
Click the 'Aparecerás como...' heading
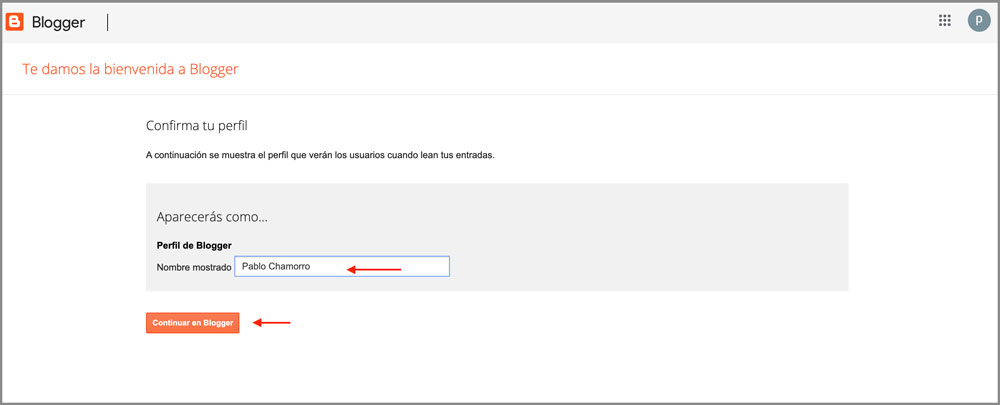pyautogui.click(x=212, y=217)
